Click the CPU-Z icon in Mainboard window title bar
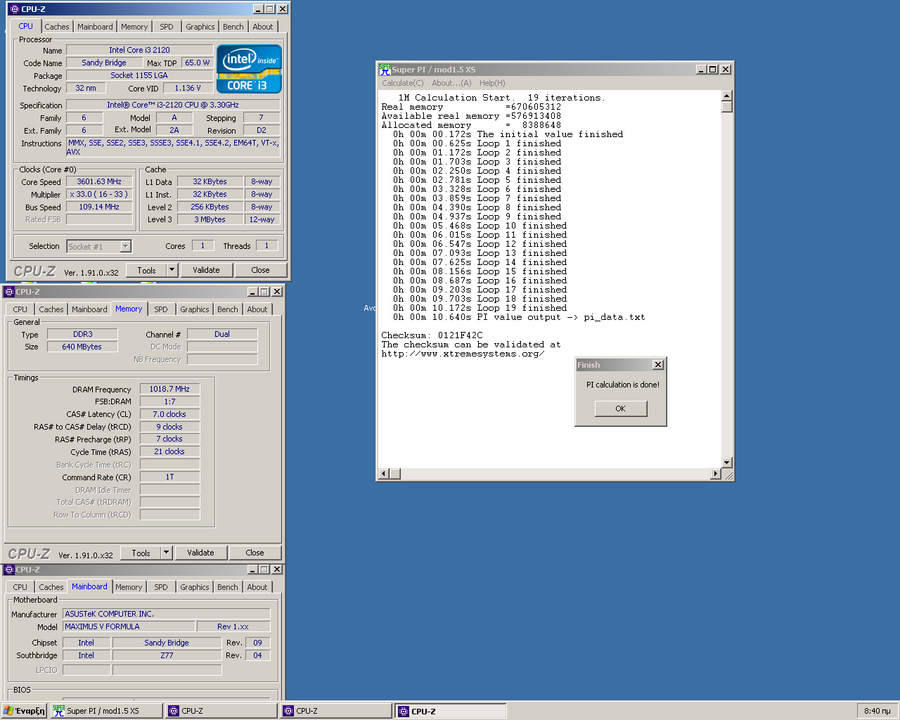900x720 pixels. (x=9, y=570)
